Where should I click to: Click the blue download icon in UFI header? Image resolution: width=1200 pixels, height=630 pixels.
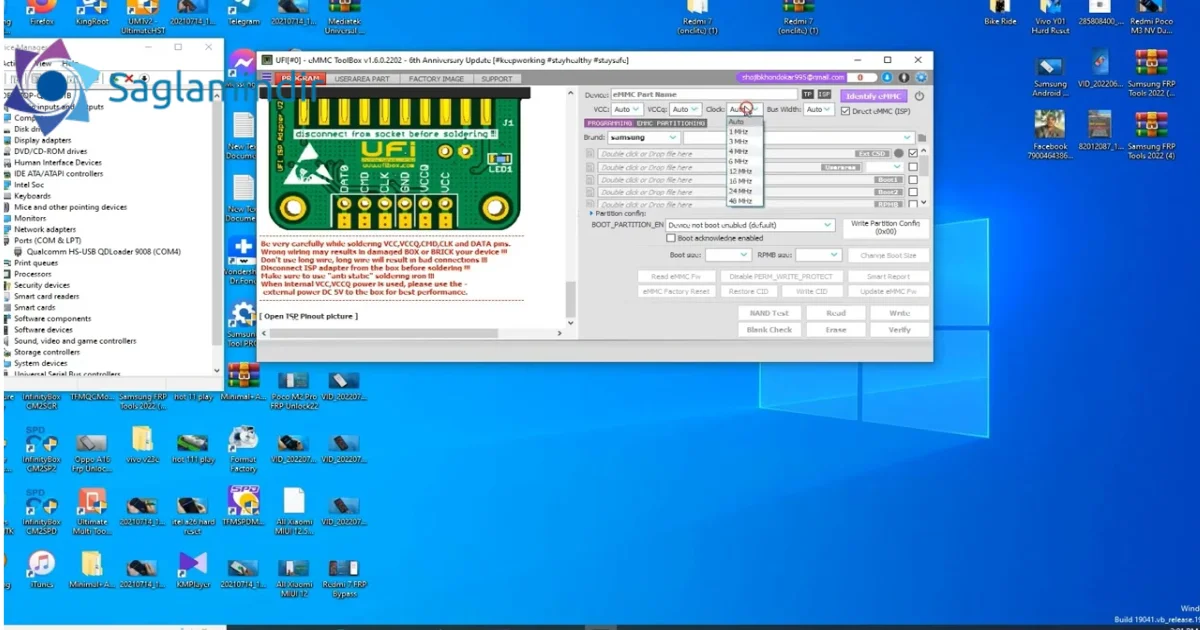(x=889, y=77)
